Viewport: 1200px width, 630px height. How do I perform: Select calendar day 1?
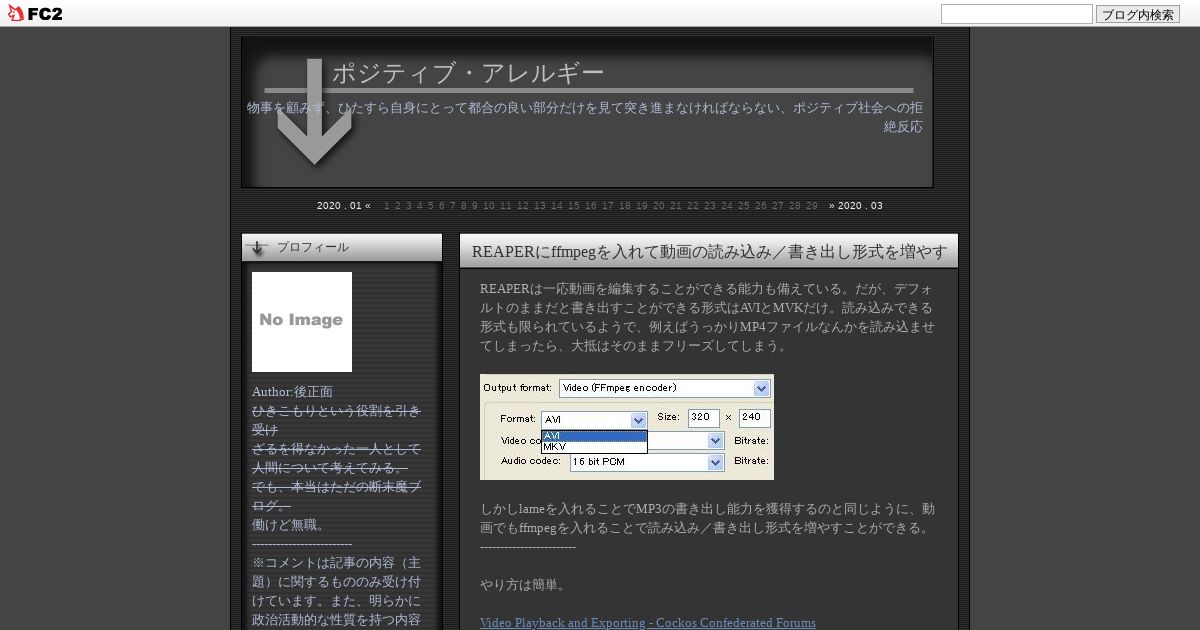(x=387, y=206)
